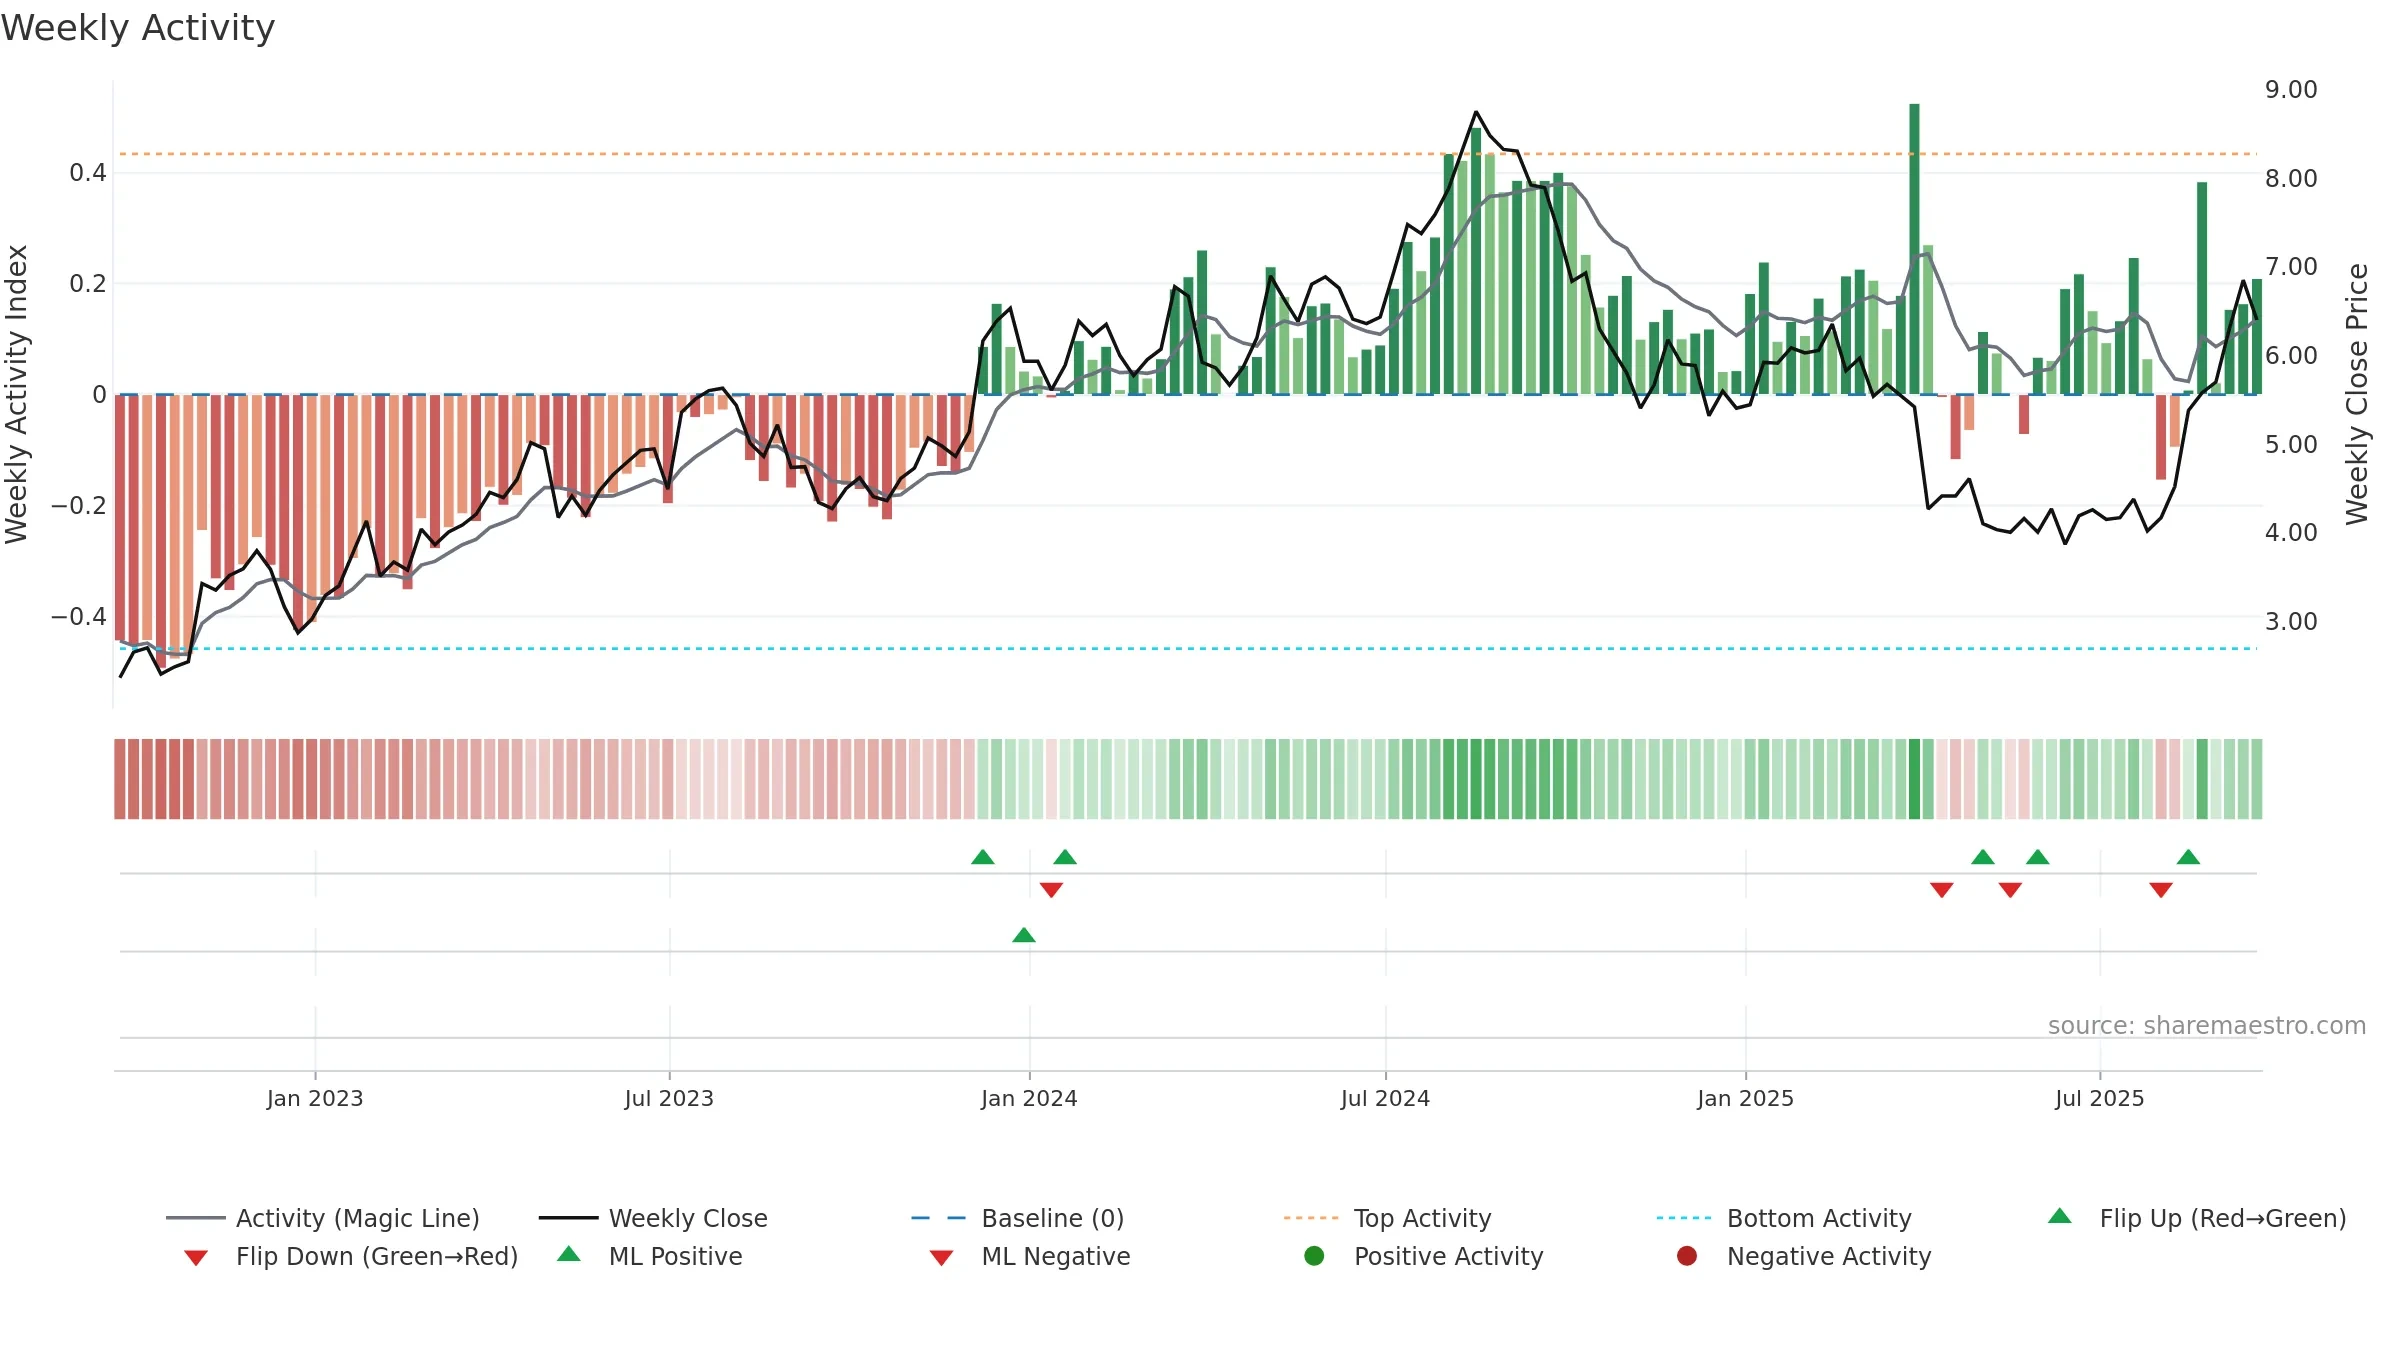
Task: Click the 0.4 activity index axis tick
Action: click(88, 173)
